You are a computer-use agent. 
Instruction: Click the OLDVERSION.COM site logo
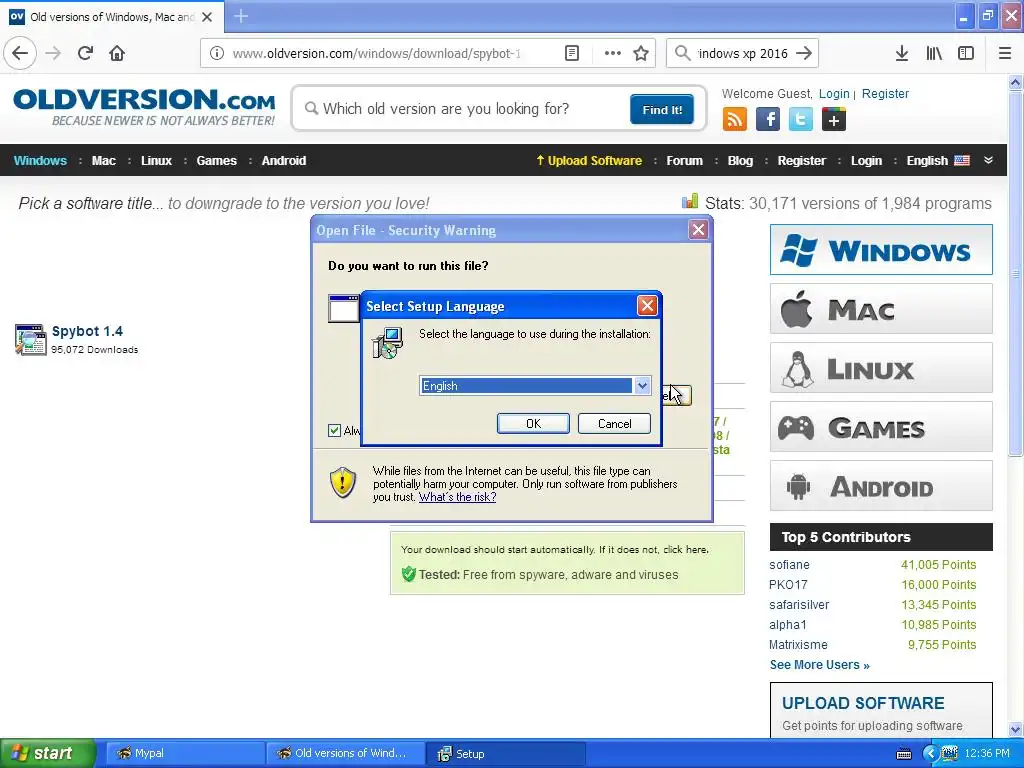(144, 106)
